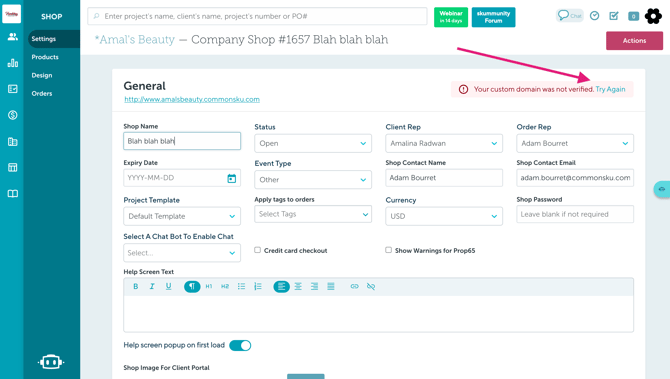Open the Currency dropdown
Viewport: 670px width, 379px height.
[444, 216]
